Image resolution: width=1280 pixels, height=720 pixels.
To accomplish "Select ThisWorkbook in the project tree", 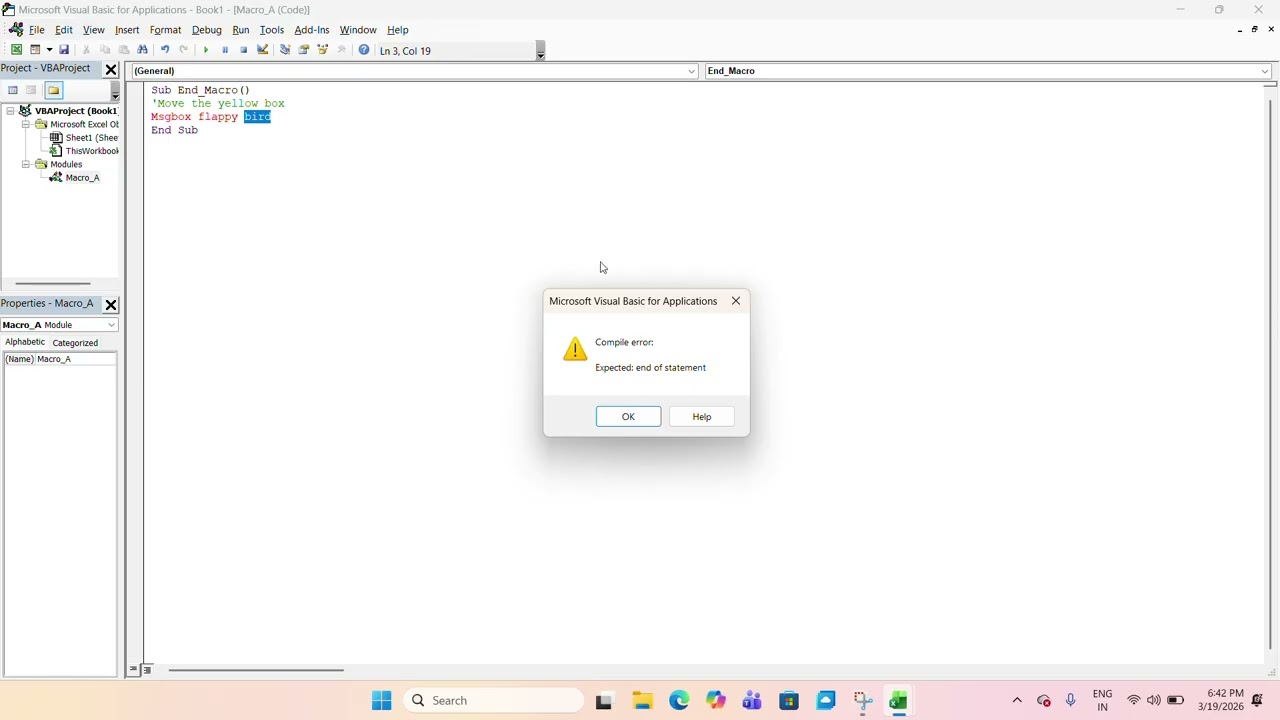I will (85, 151).
